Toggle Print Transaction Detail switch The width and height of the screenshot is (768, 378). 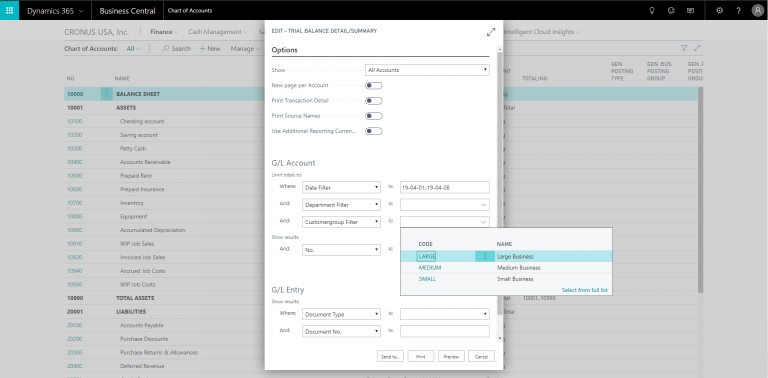point(374,101)
